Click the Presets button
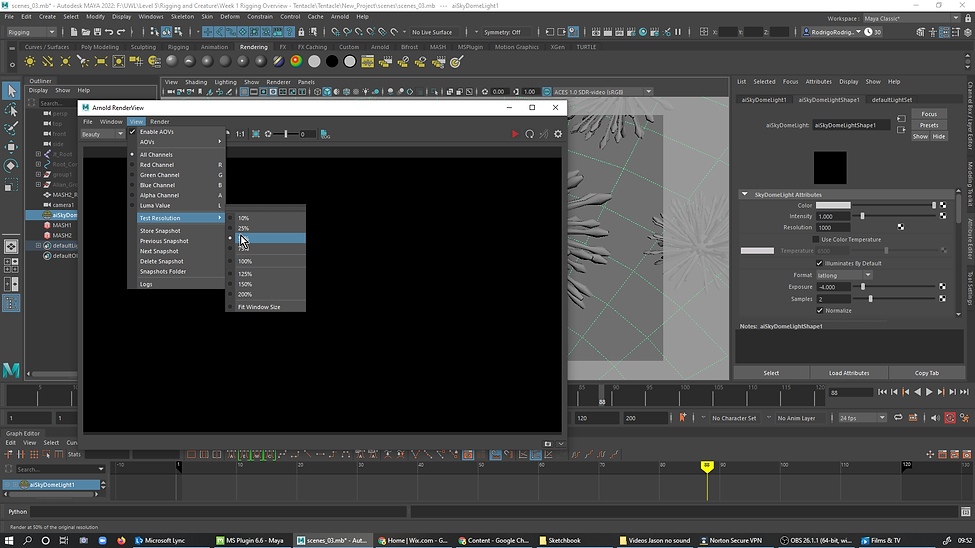The image size is (975, 548). (x=929, y=125)
